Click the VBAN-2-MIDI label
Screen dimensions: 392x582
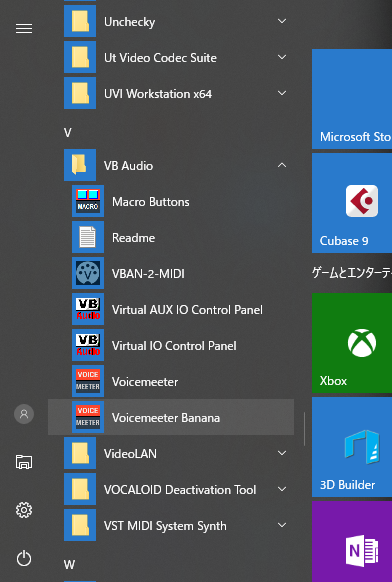[x=148, y=274]
